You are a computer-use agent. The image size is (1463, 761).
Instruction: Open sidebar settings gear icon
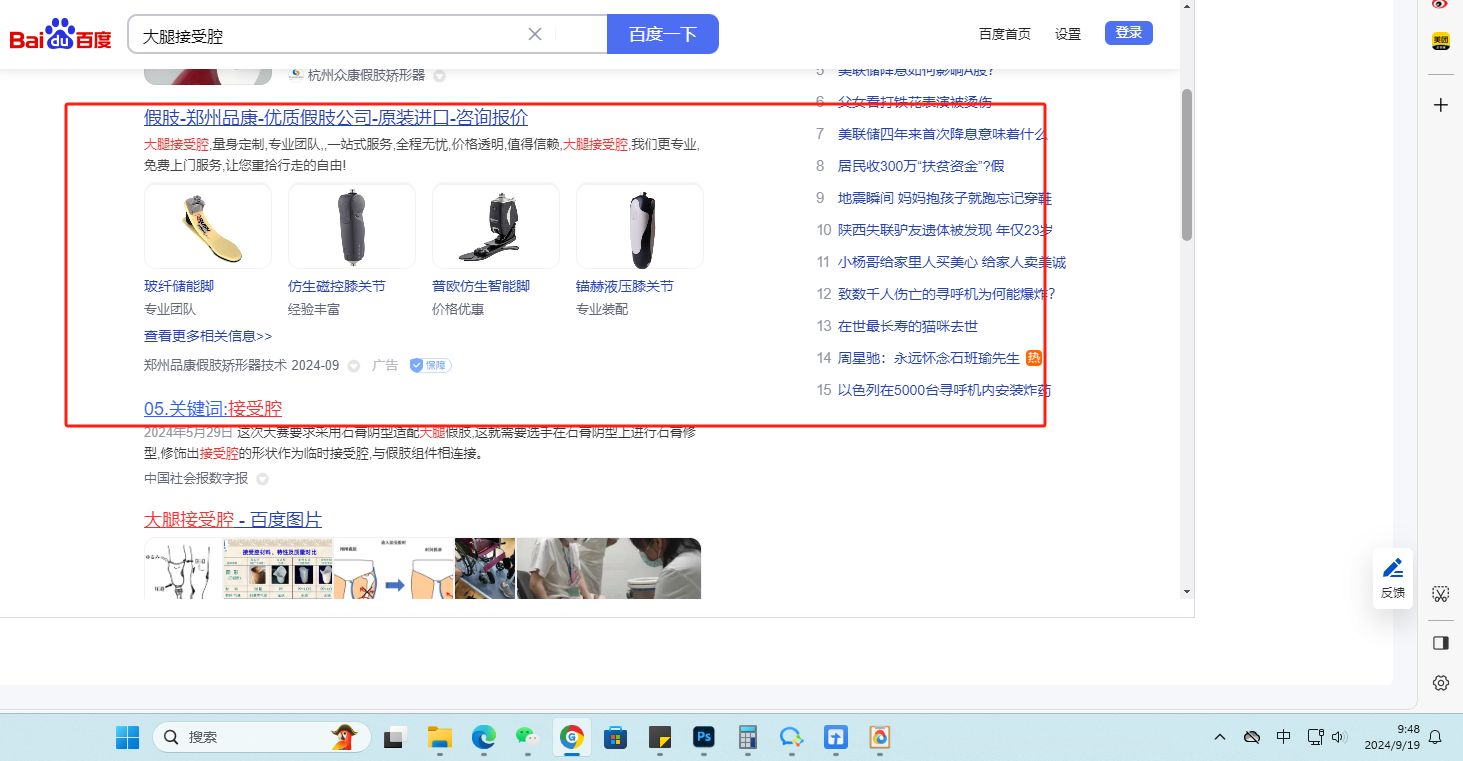pyautogui.click(x=1440, y=682)
